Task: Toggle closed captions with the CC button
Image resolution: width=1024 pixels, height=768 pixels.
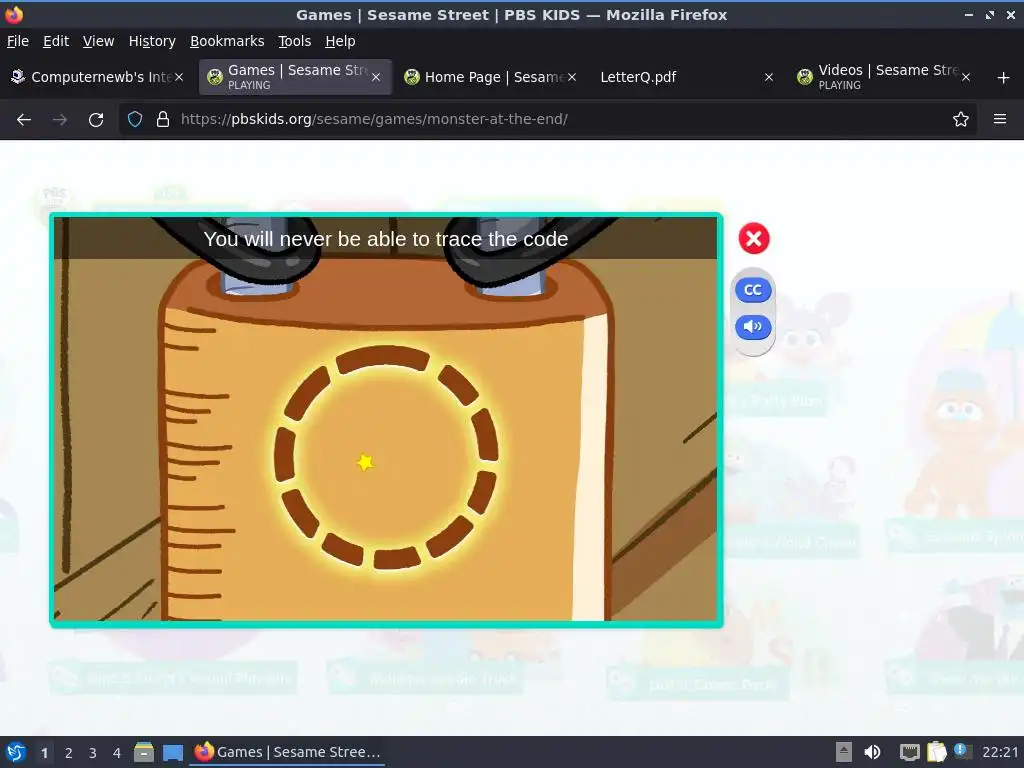Action: coord(753,290)
